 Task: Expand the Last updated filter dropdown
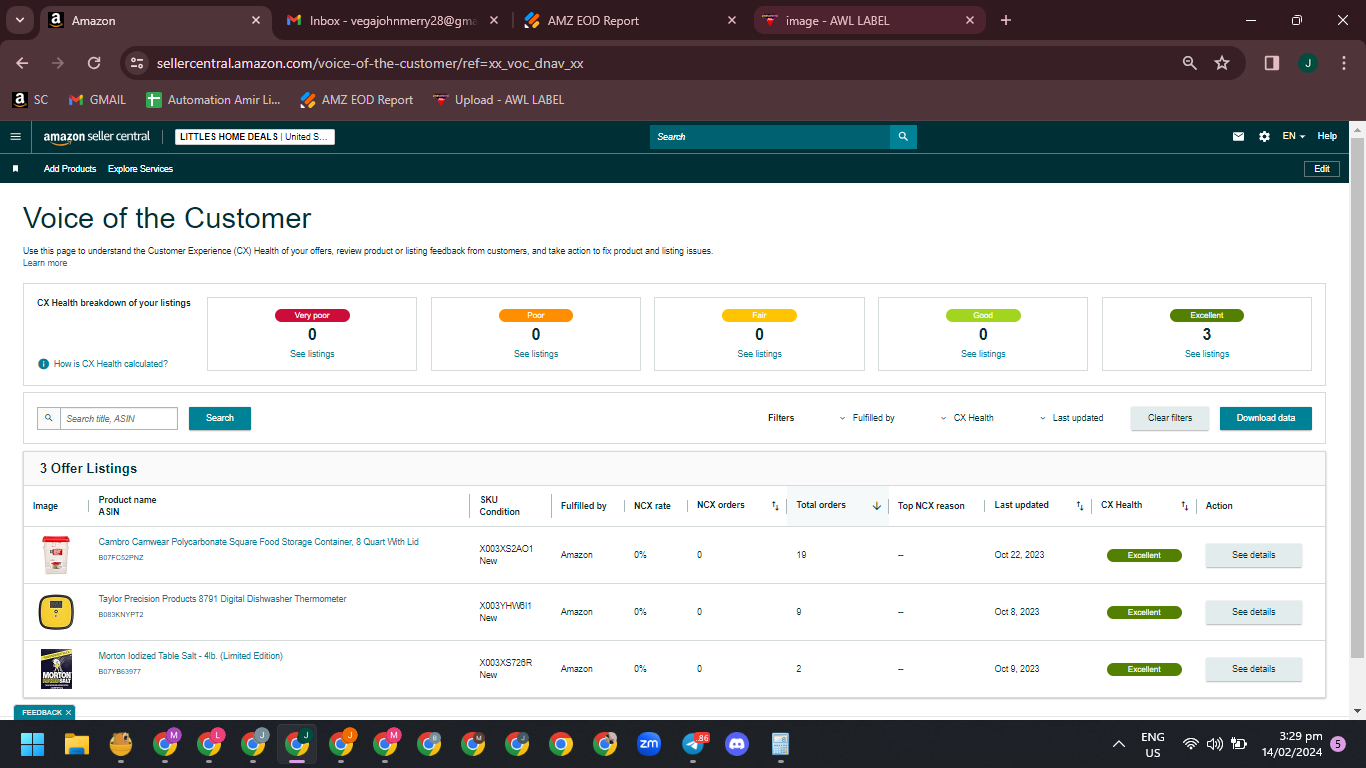pos(1071,418)
